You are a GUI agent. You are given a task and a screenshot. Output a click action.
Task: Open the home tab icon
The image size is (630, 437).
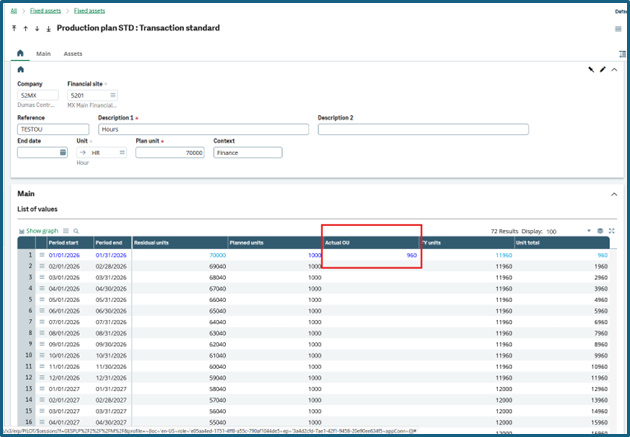pyautogui.click(x=20, y=53)
